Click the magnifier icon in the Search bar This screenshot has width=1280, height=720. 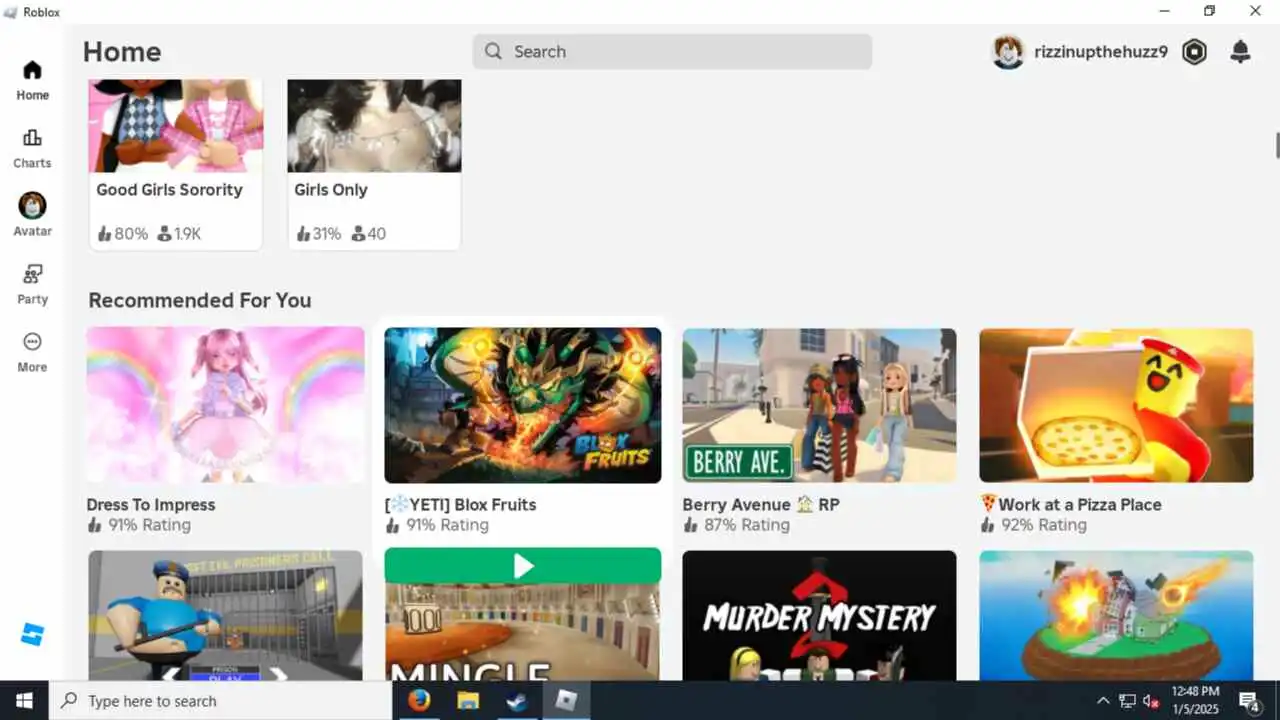493,52
